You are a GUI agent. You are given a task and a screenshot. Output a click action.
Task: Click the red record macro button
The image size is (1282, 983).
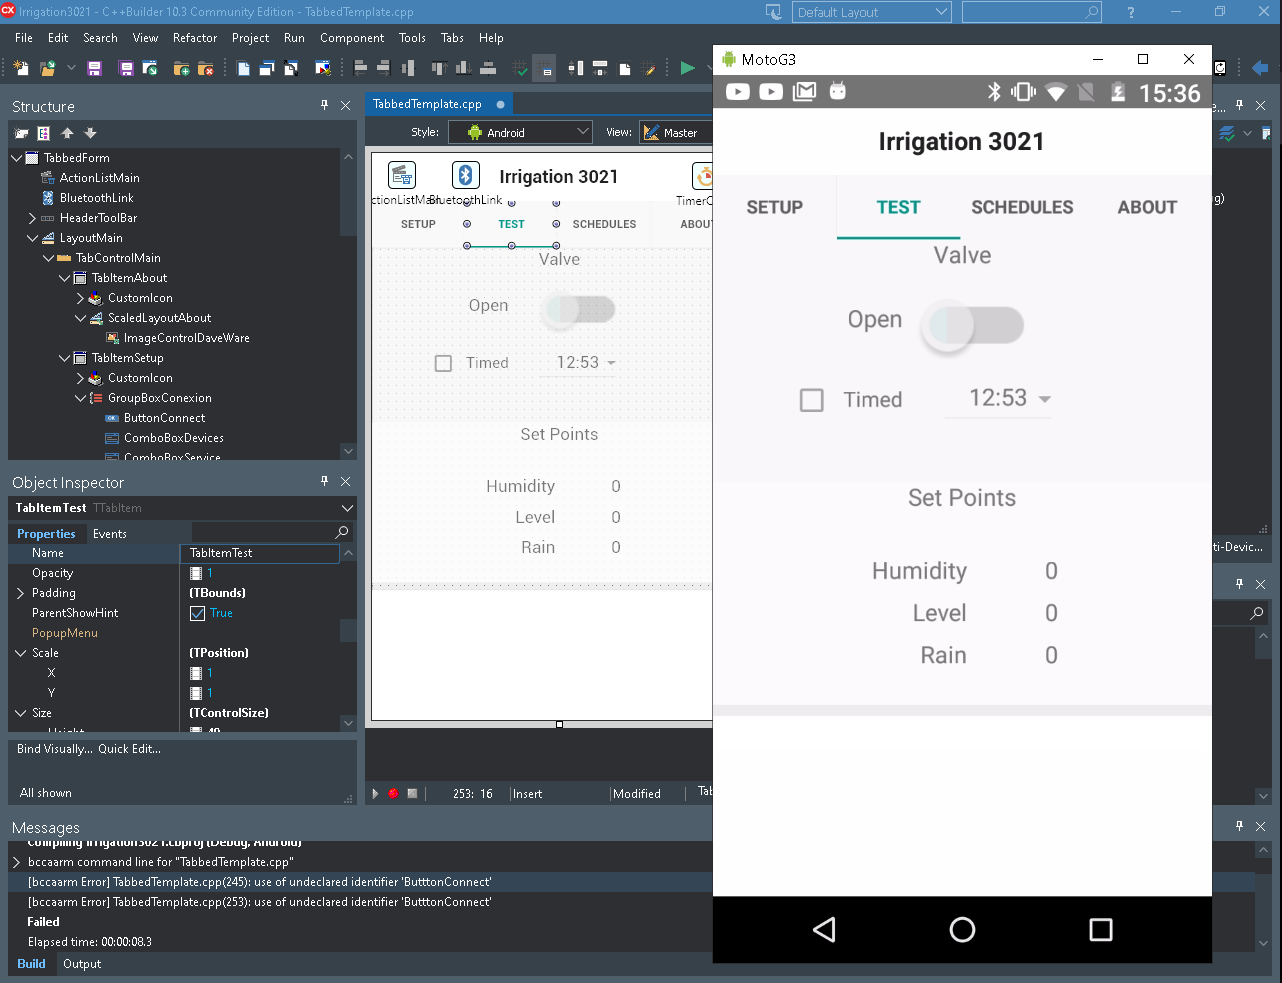pos(393,793)
